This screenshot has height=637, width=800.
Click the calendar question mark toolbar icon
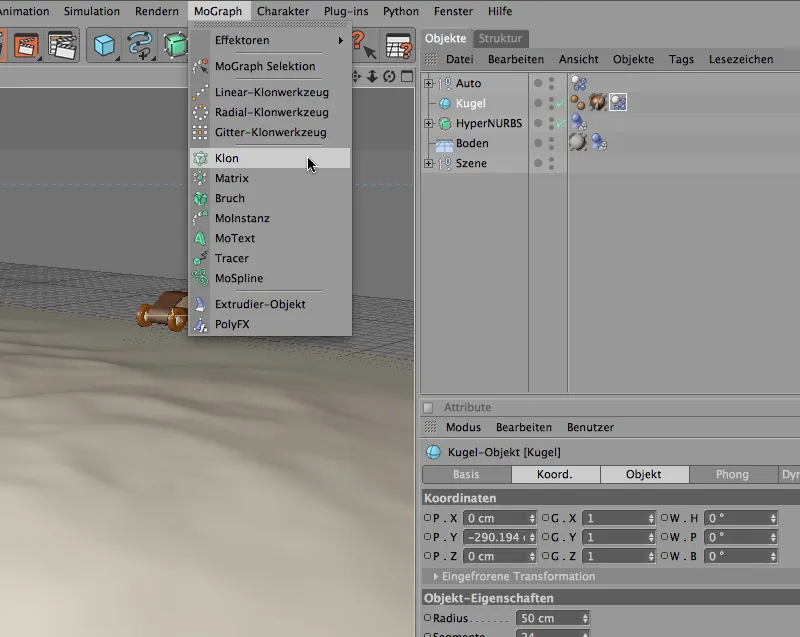(398, 45)
